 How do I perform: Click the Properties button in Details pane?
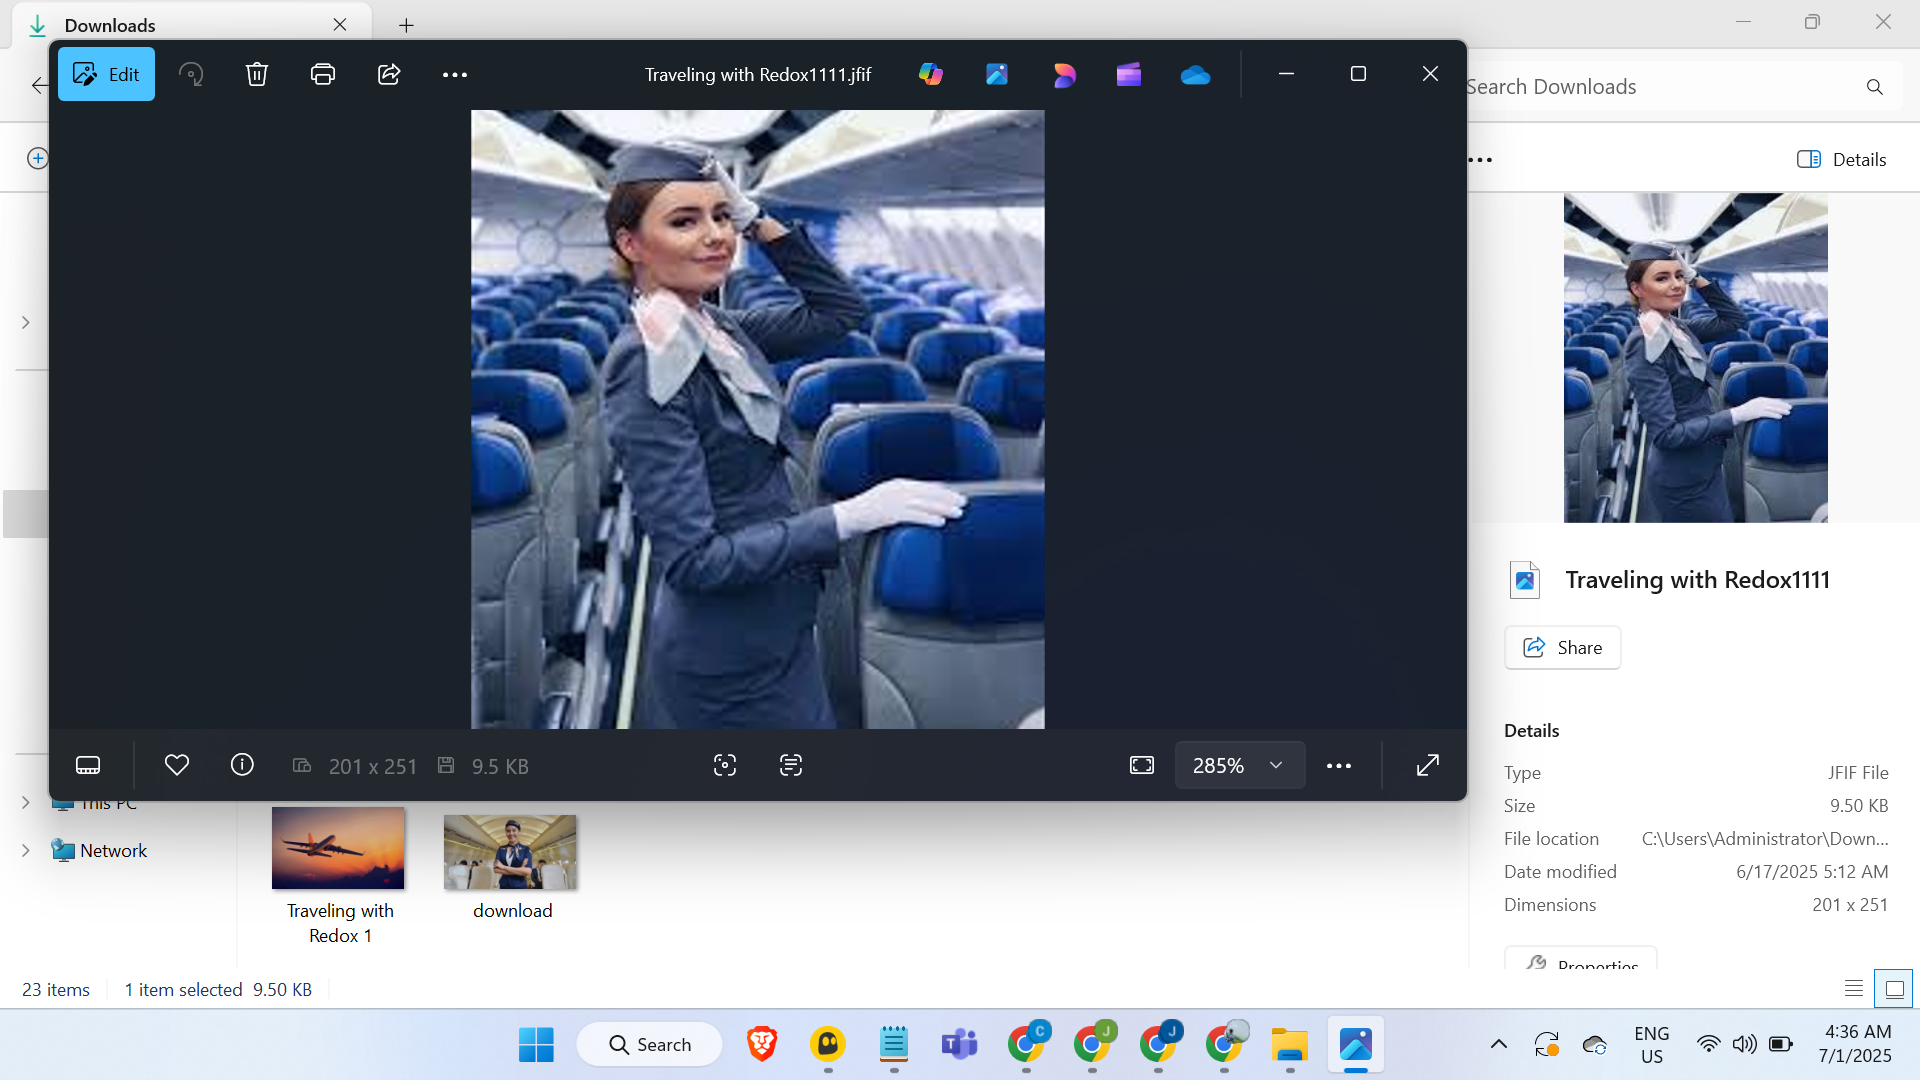(x=1581, y=960)
